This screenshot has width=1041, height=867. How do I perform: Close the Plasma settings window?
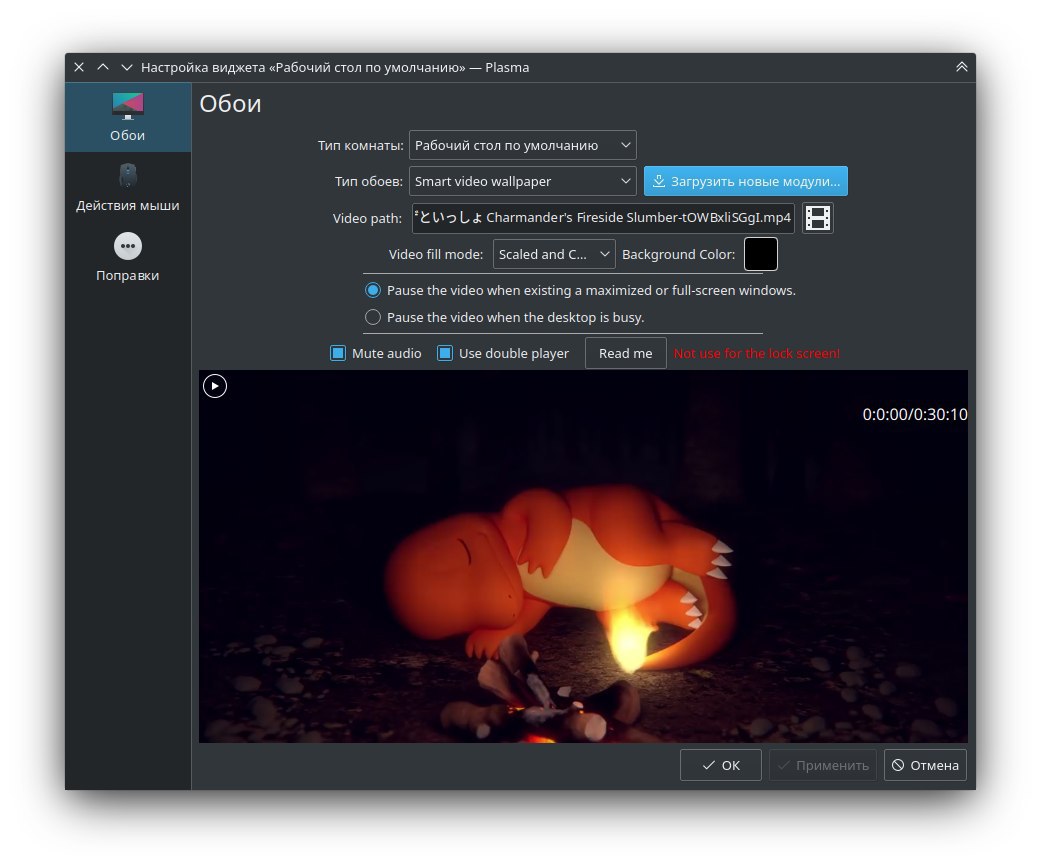tap(79, 67)
